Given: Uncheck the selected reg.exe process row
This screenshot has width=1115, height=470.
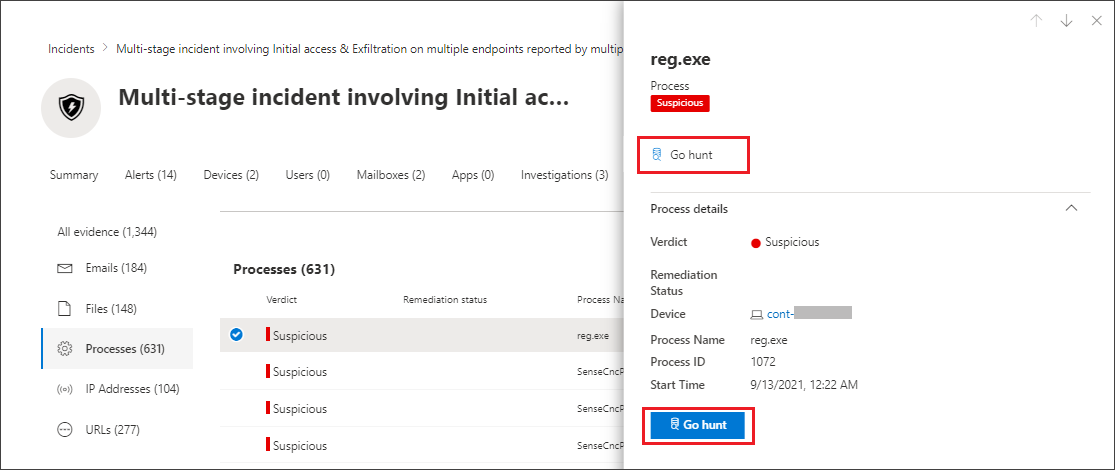Looking at the screenshot, I should (x=237, y=335).
